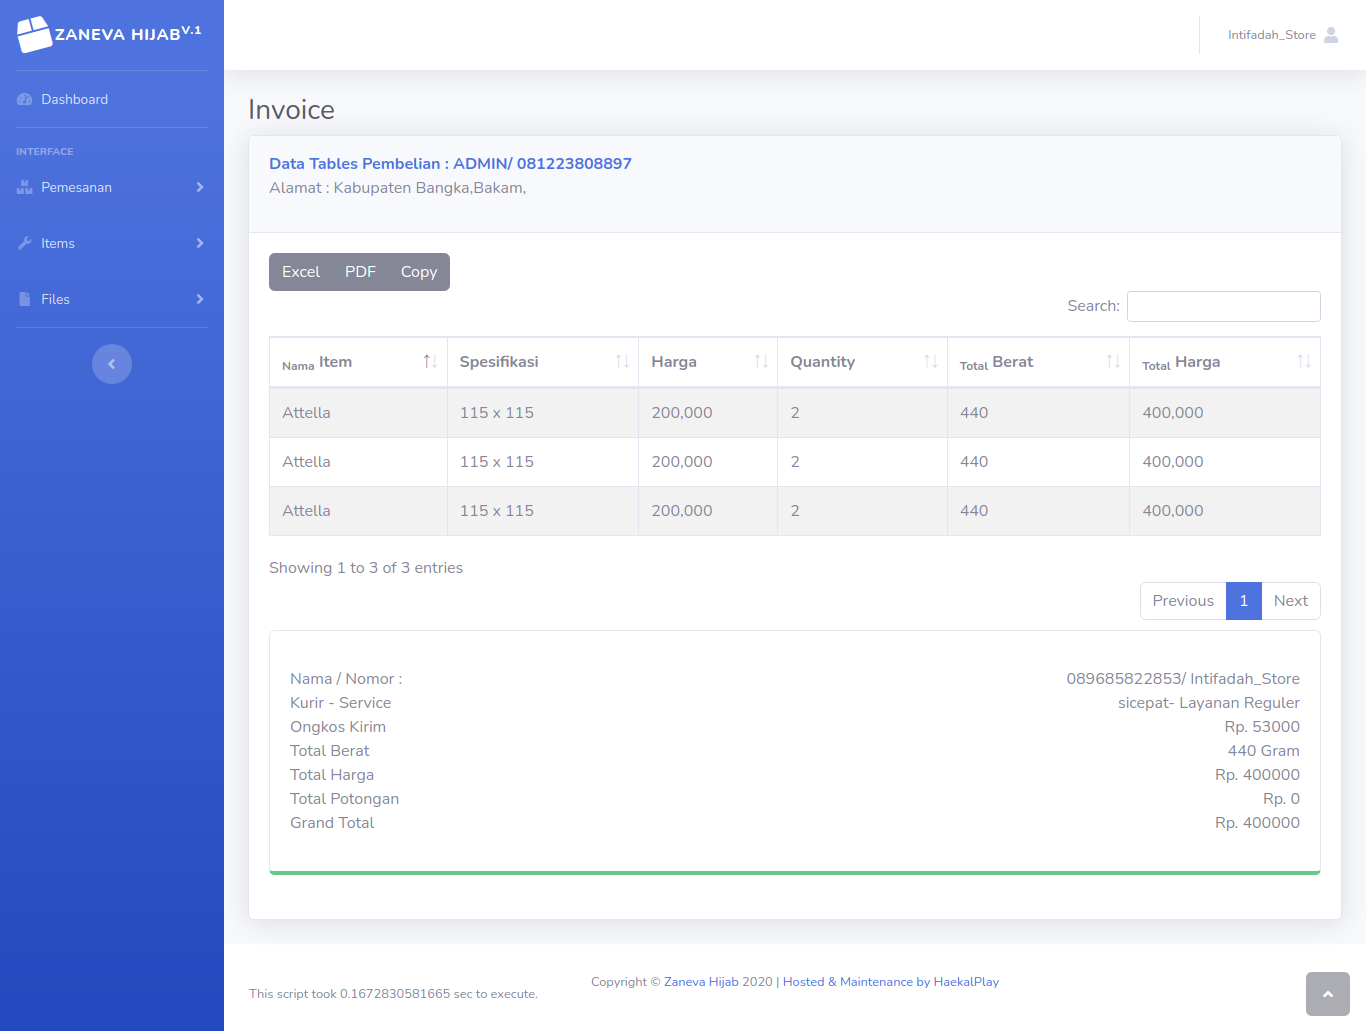Click the 'Kurir - Service' label
The height and width of the screenshot is (1032, 1366).
[x=340, y=703]
